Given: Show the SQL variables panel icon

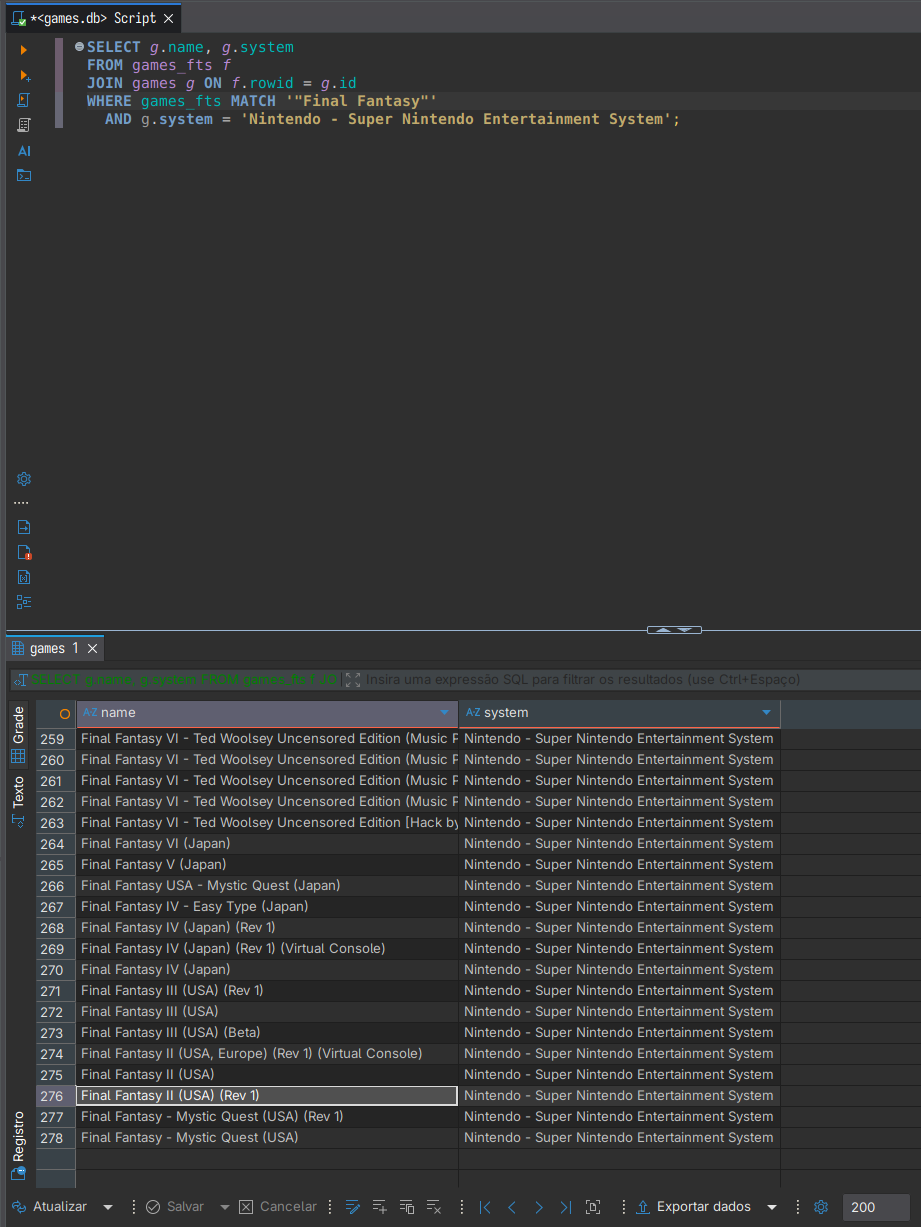Looking at the screenshot, I should coord(24,577).
